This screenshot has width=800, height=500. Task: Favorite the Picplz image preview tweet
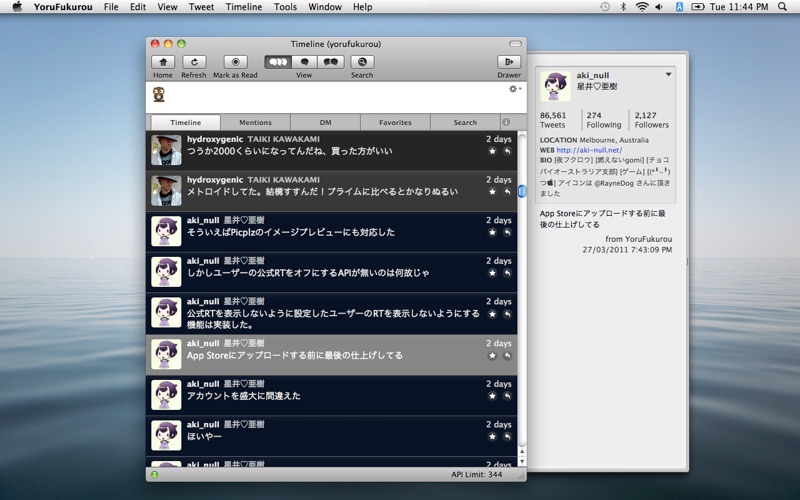pyautogui.click(x=492, y=232)
